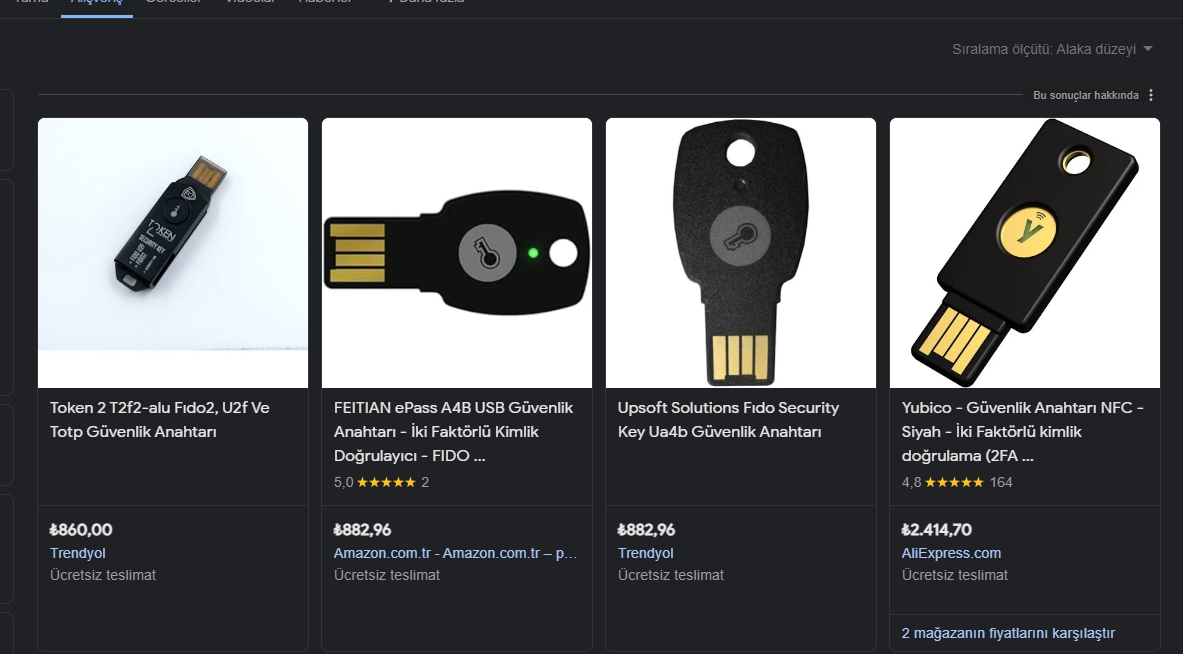The image size is (1183, 654).
Task: Click the 'Bu sonuçlar hakkında' text
Action: click(x=1085, y=95)
